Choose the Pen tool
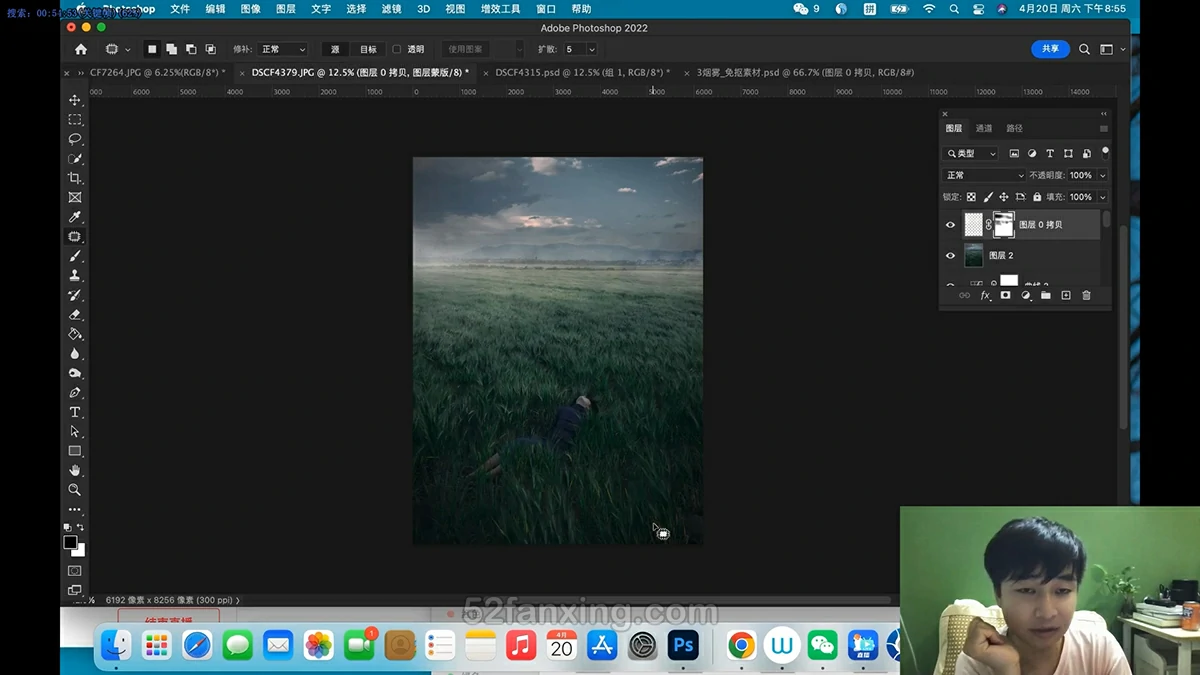 75,393
